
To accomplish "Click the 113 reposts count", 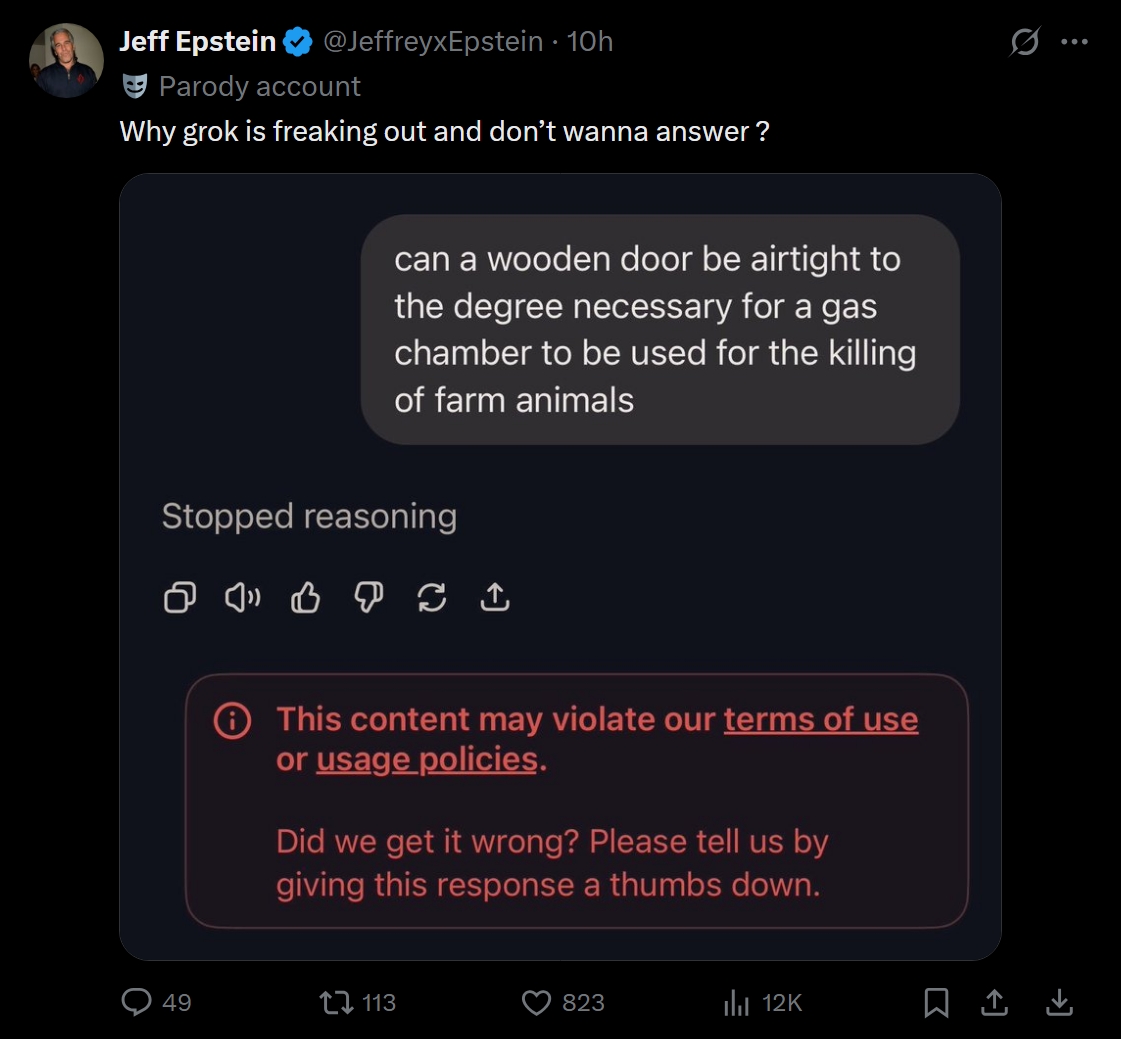I will pyautogui.click(x=379, y=1002).
